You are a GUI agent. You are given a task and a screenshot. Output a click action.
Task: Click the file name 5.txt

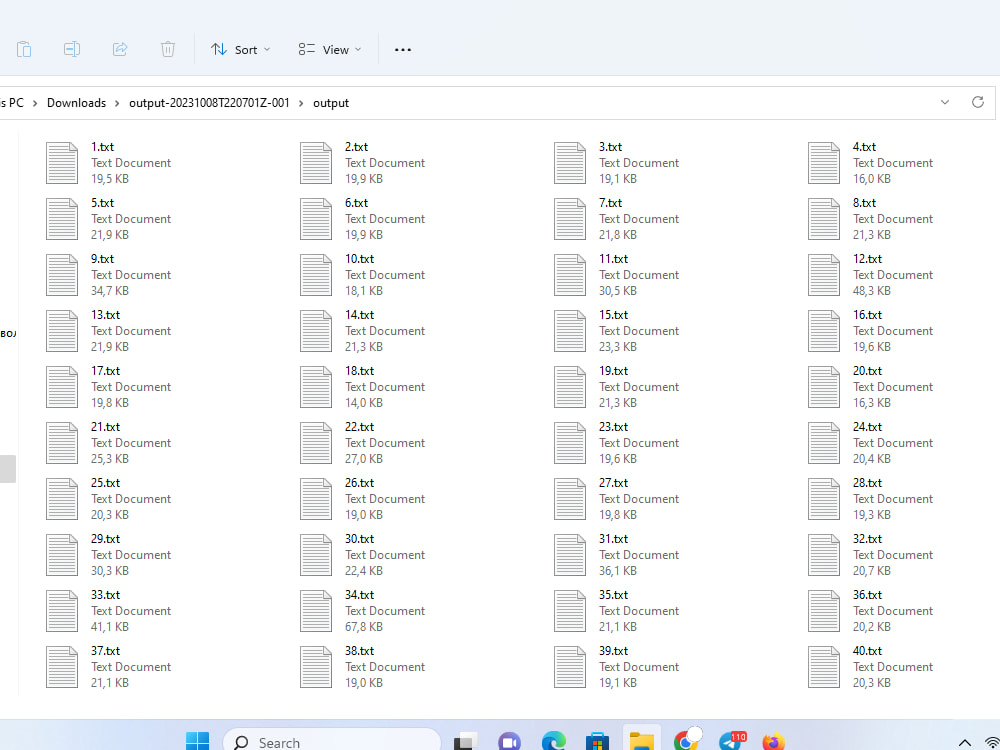(x=102, y=203)
